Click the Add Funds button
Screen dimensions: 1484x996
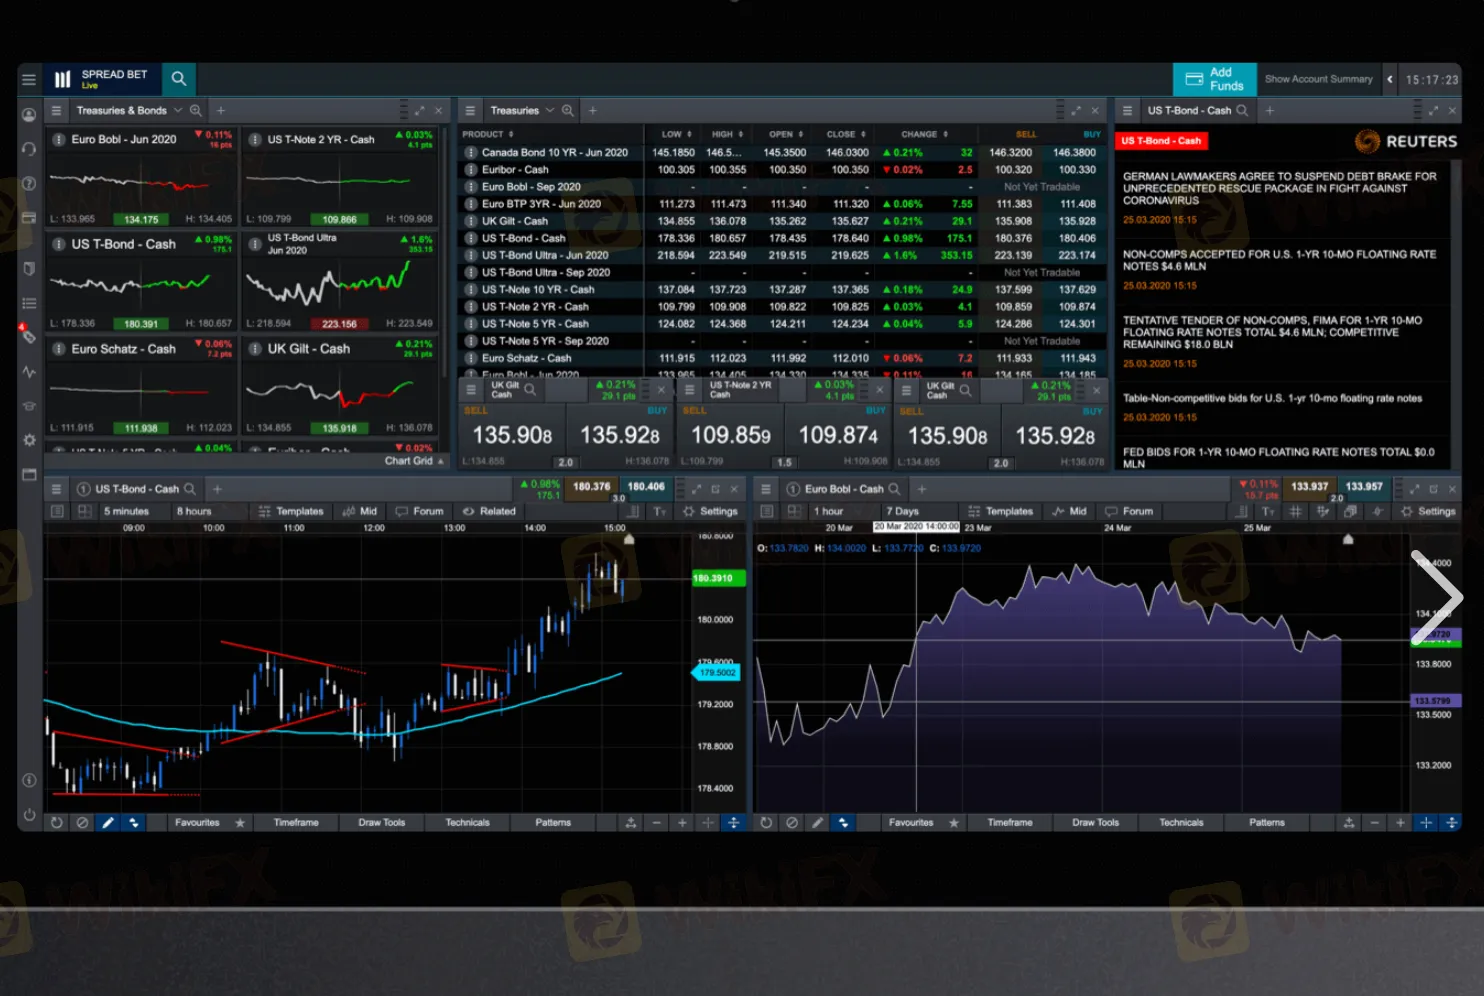coord(1213,79)
